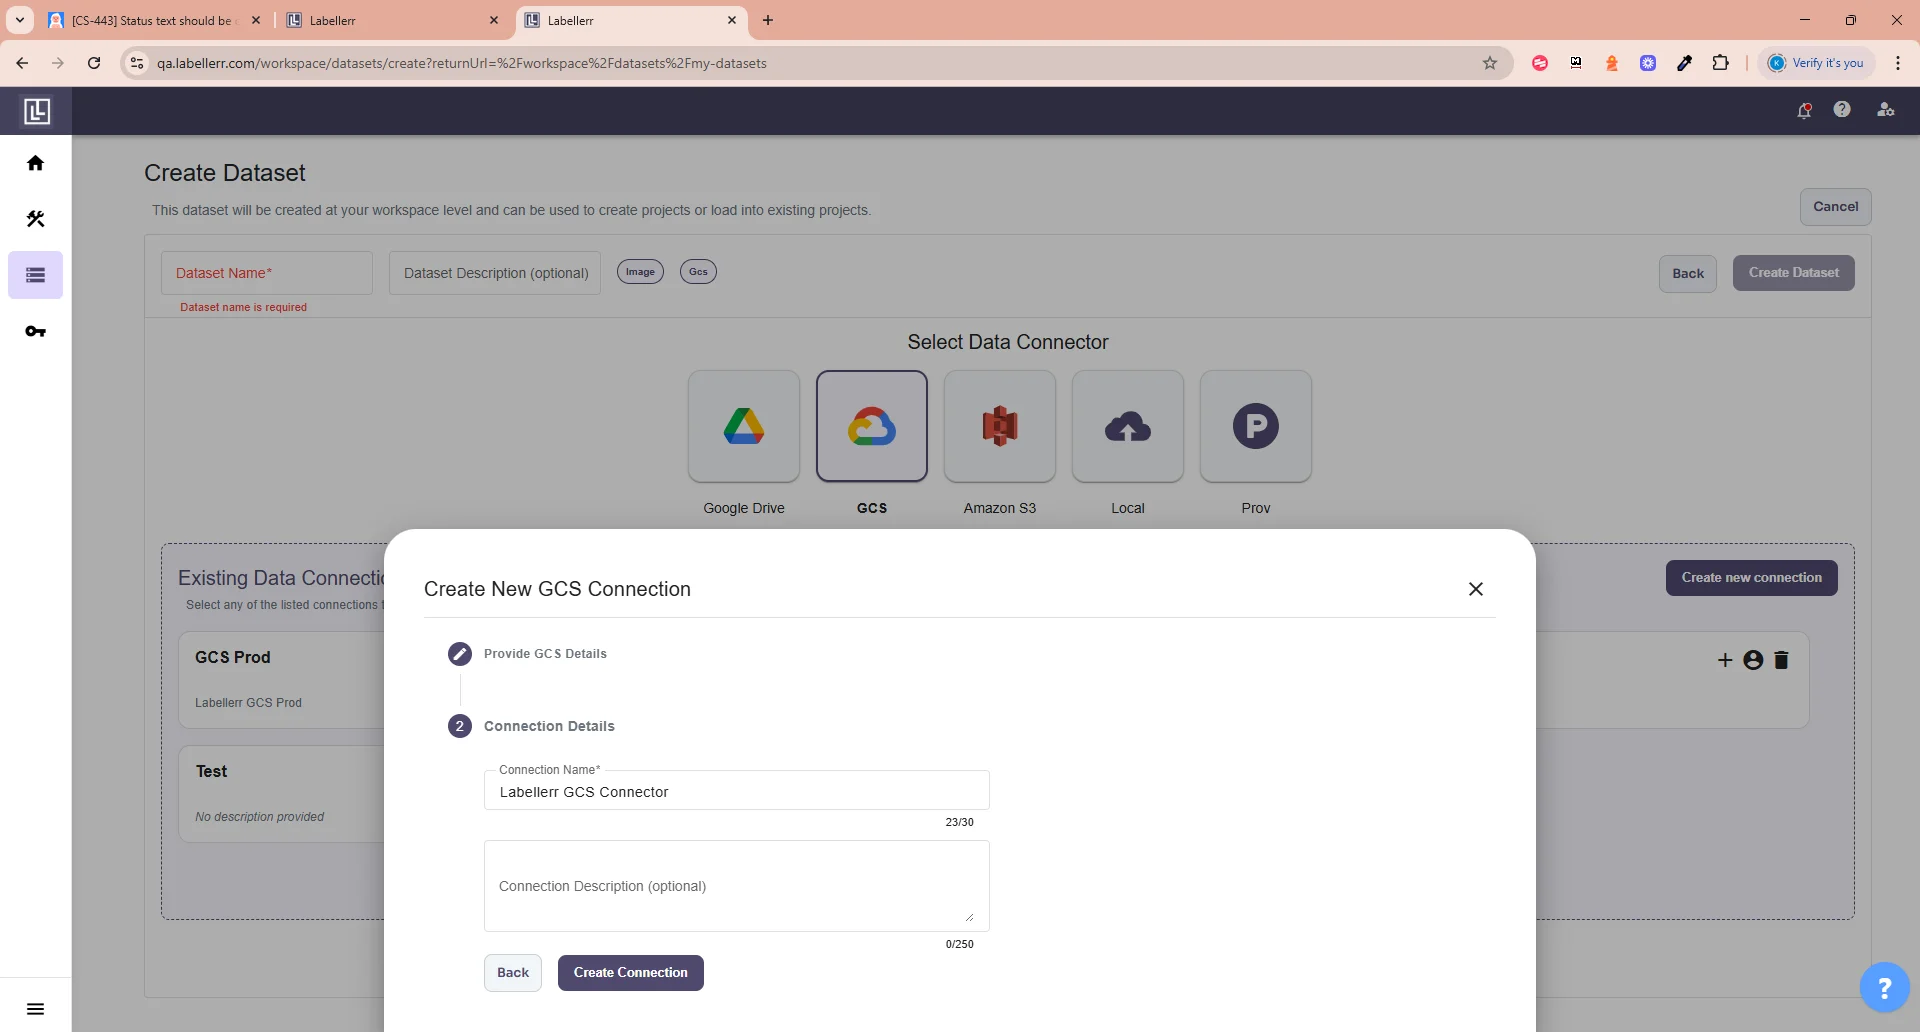Click Back next to Create Dataset

pyautogui.click(x=1688, y=274)
